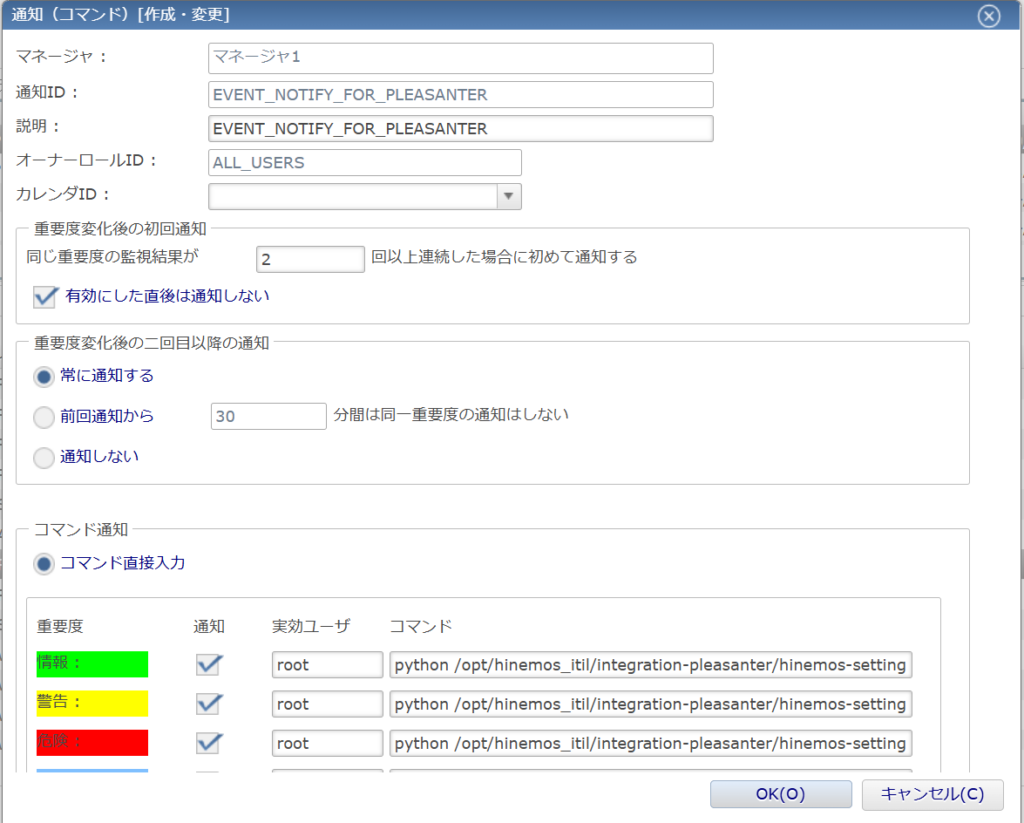Uncheck notification for Info severity
Image resolution: width=1024 pixels, height=823 pixels.
(208, 665)
